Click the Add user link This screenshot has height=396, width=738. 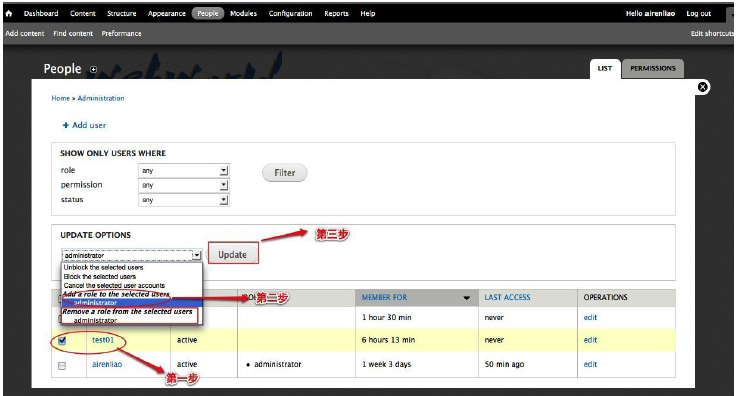[x=84, y=125]
